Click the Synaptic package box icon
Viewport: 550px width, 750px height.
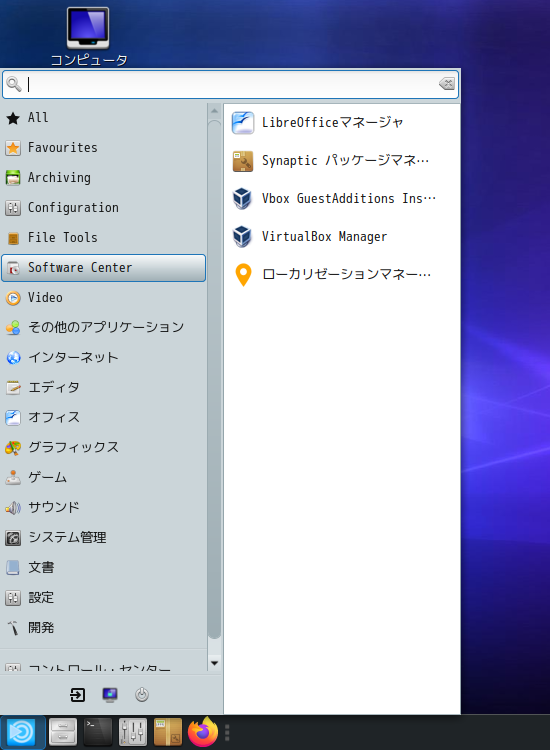[x=243, y=161]
